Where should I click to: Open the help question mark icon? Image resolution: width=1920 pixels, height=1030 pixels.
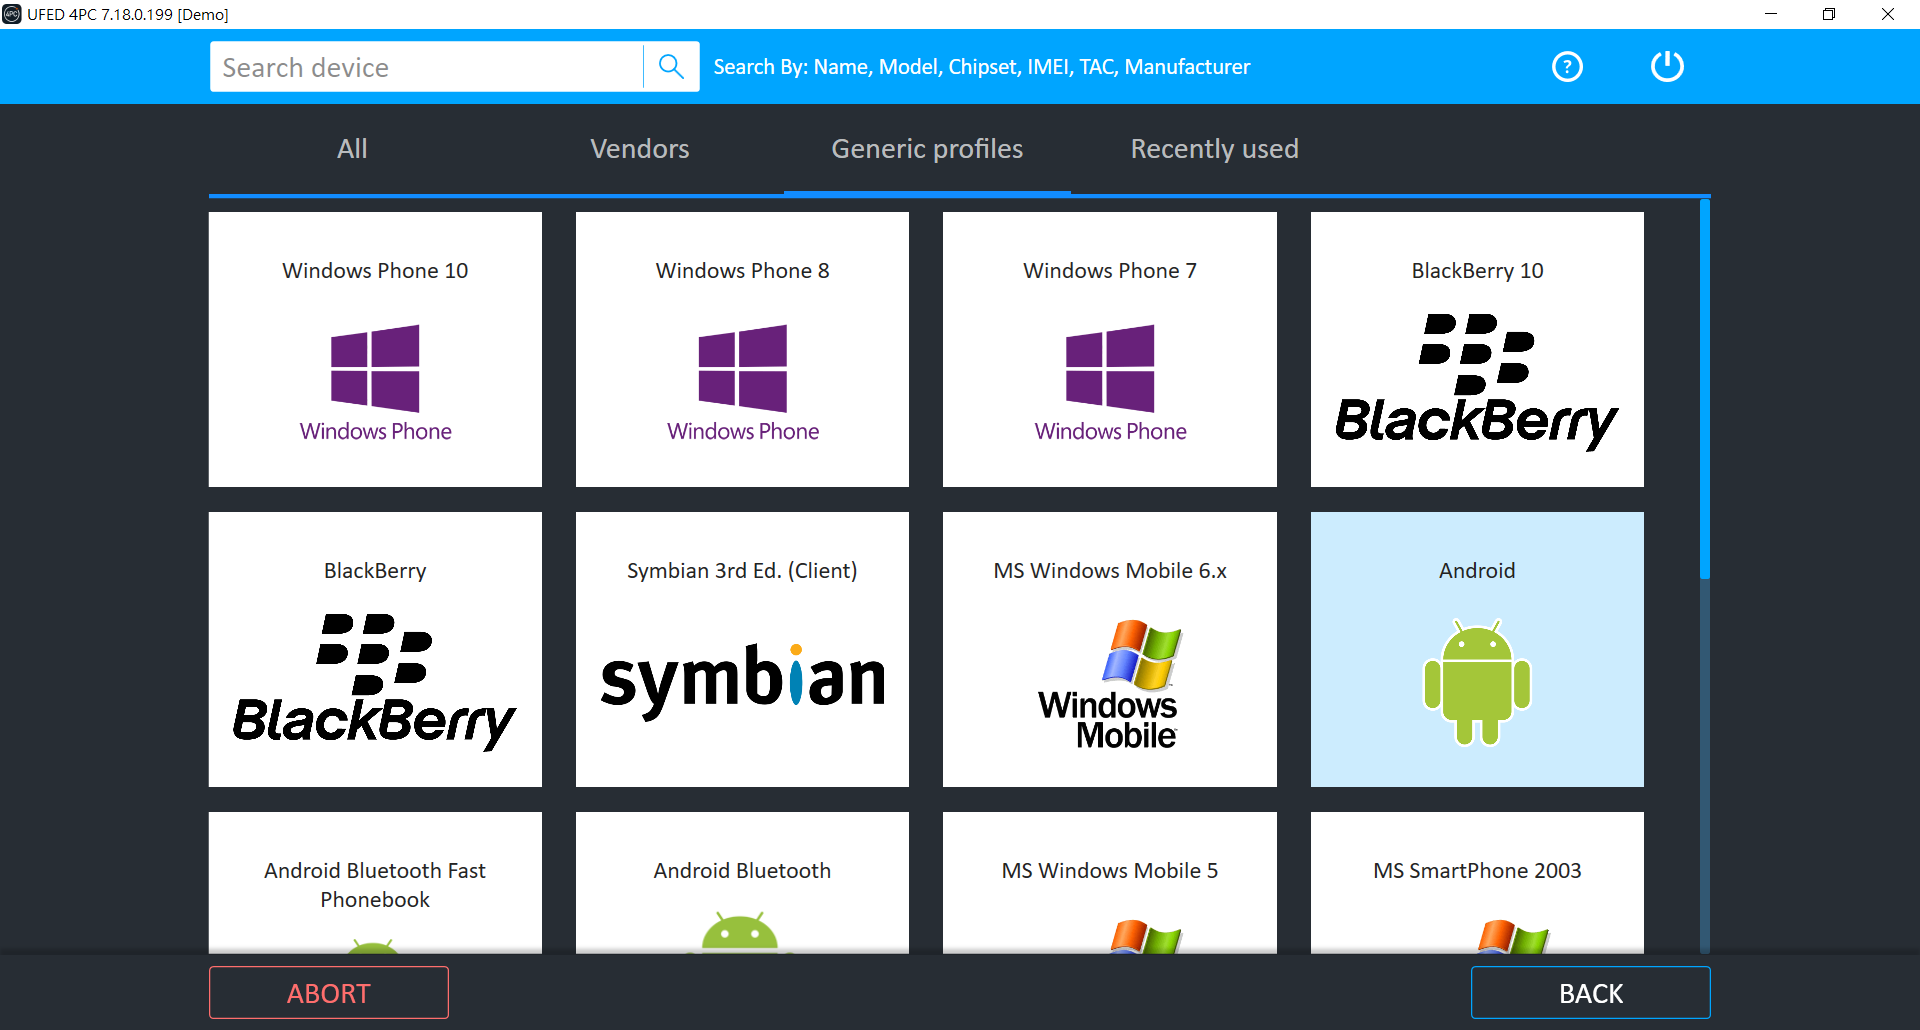pyautogui.click(x=1567, y=67)
